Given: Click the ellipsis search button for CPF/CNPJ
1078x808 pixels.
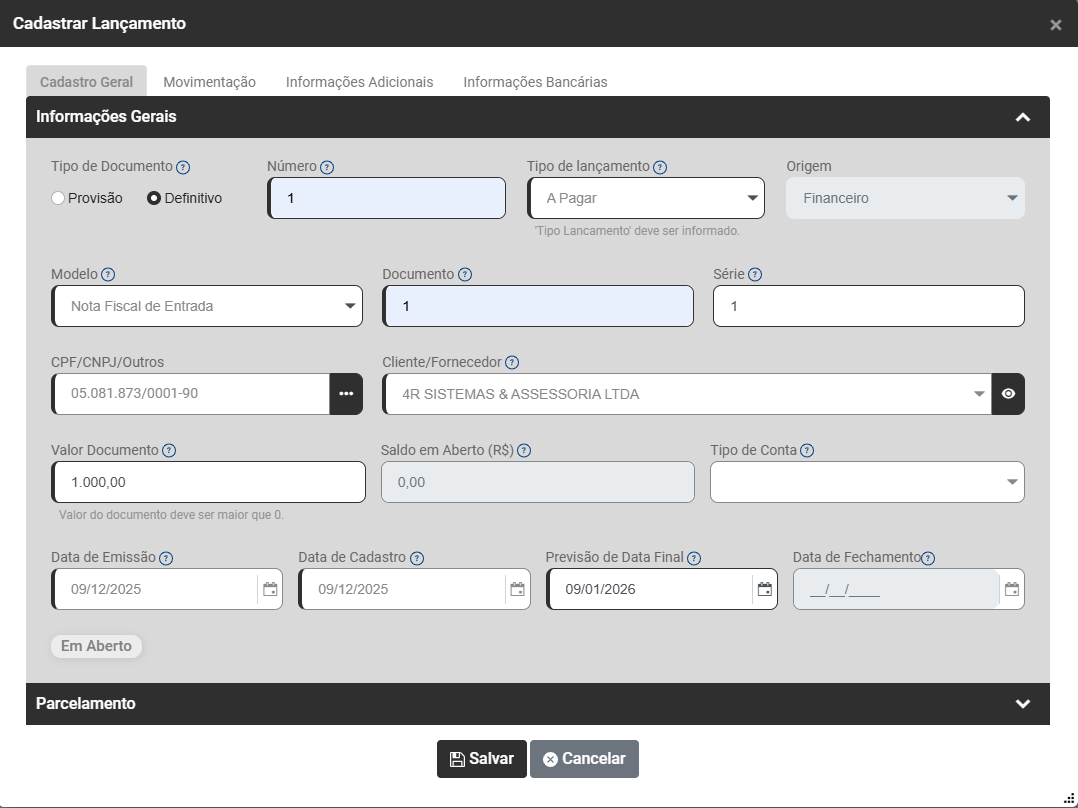Looking at the screenshot, I should pos(346,394).
